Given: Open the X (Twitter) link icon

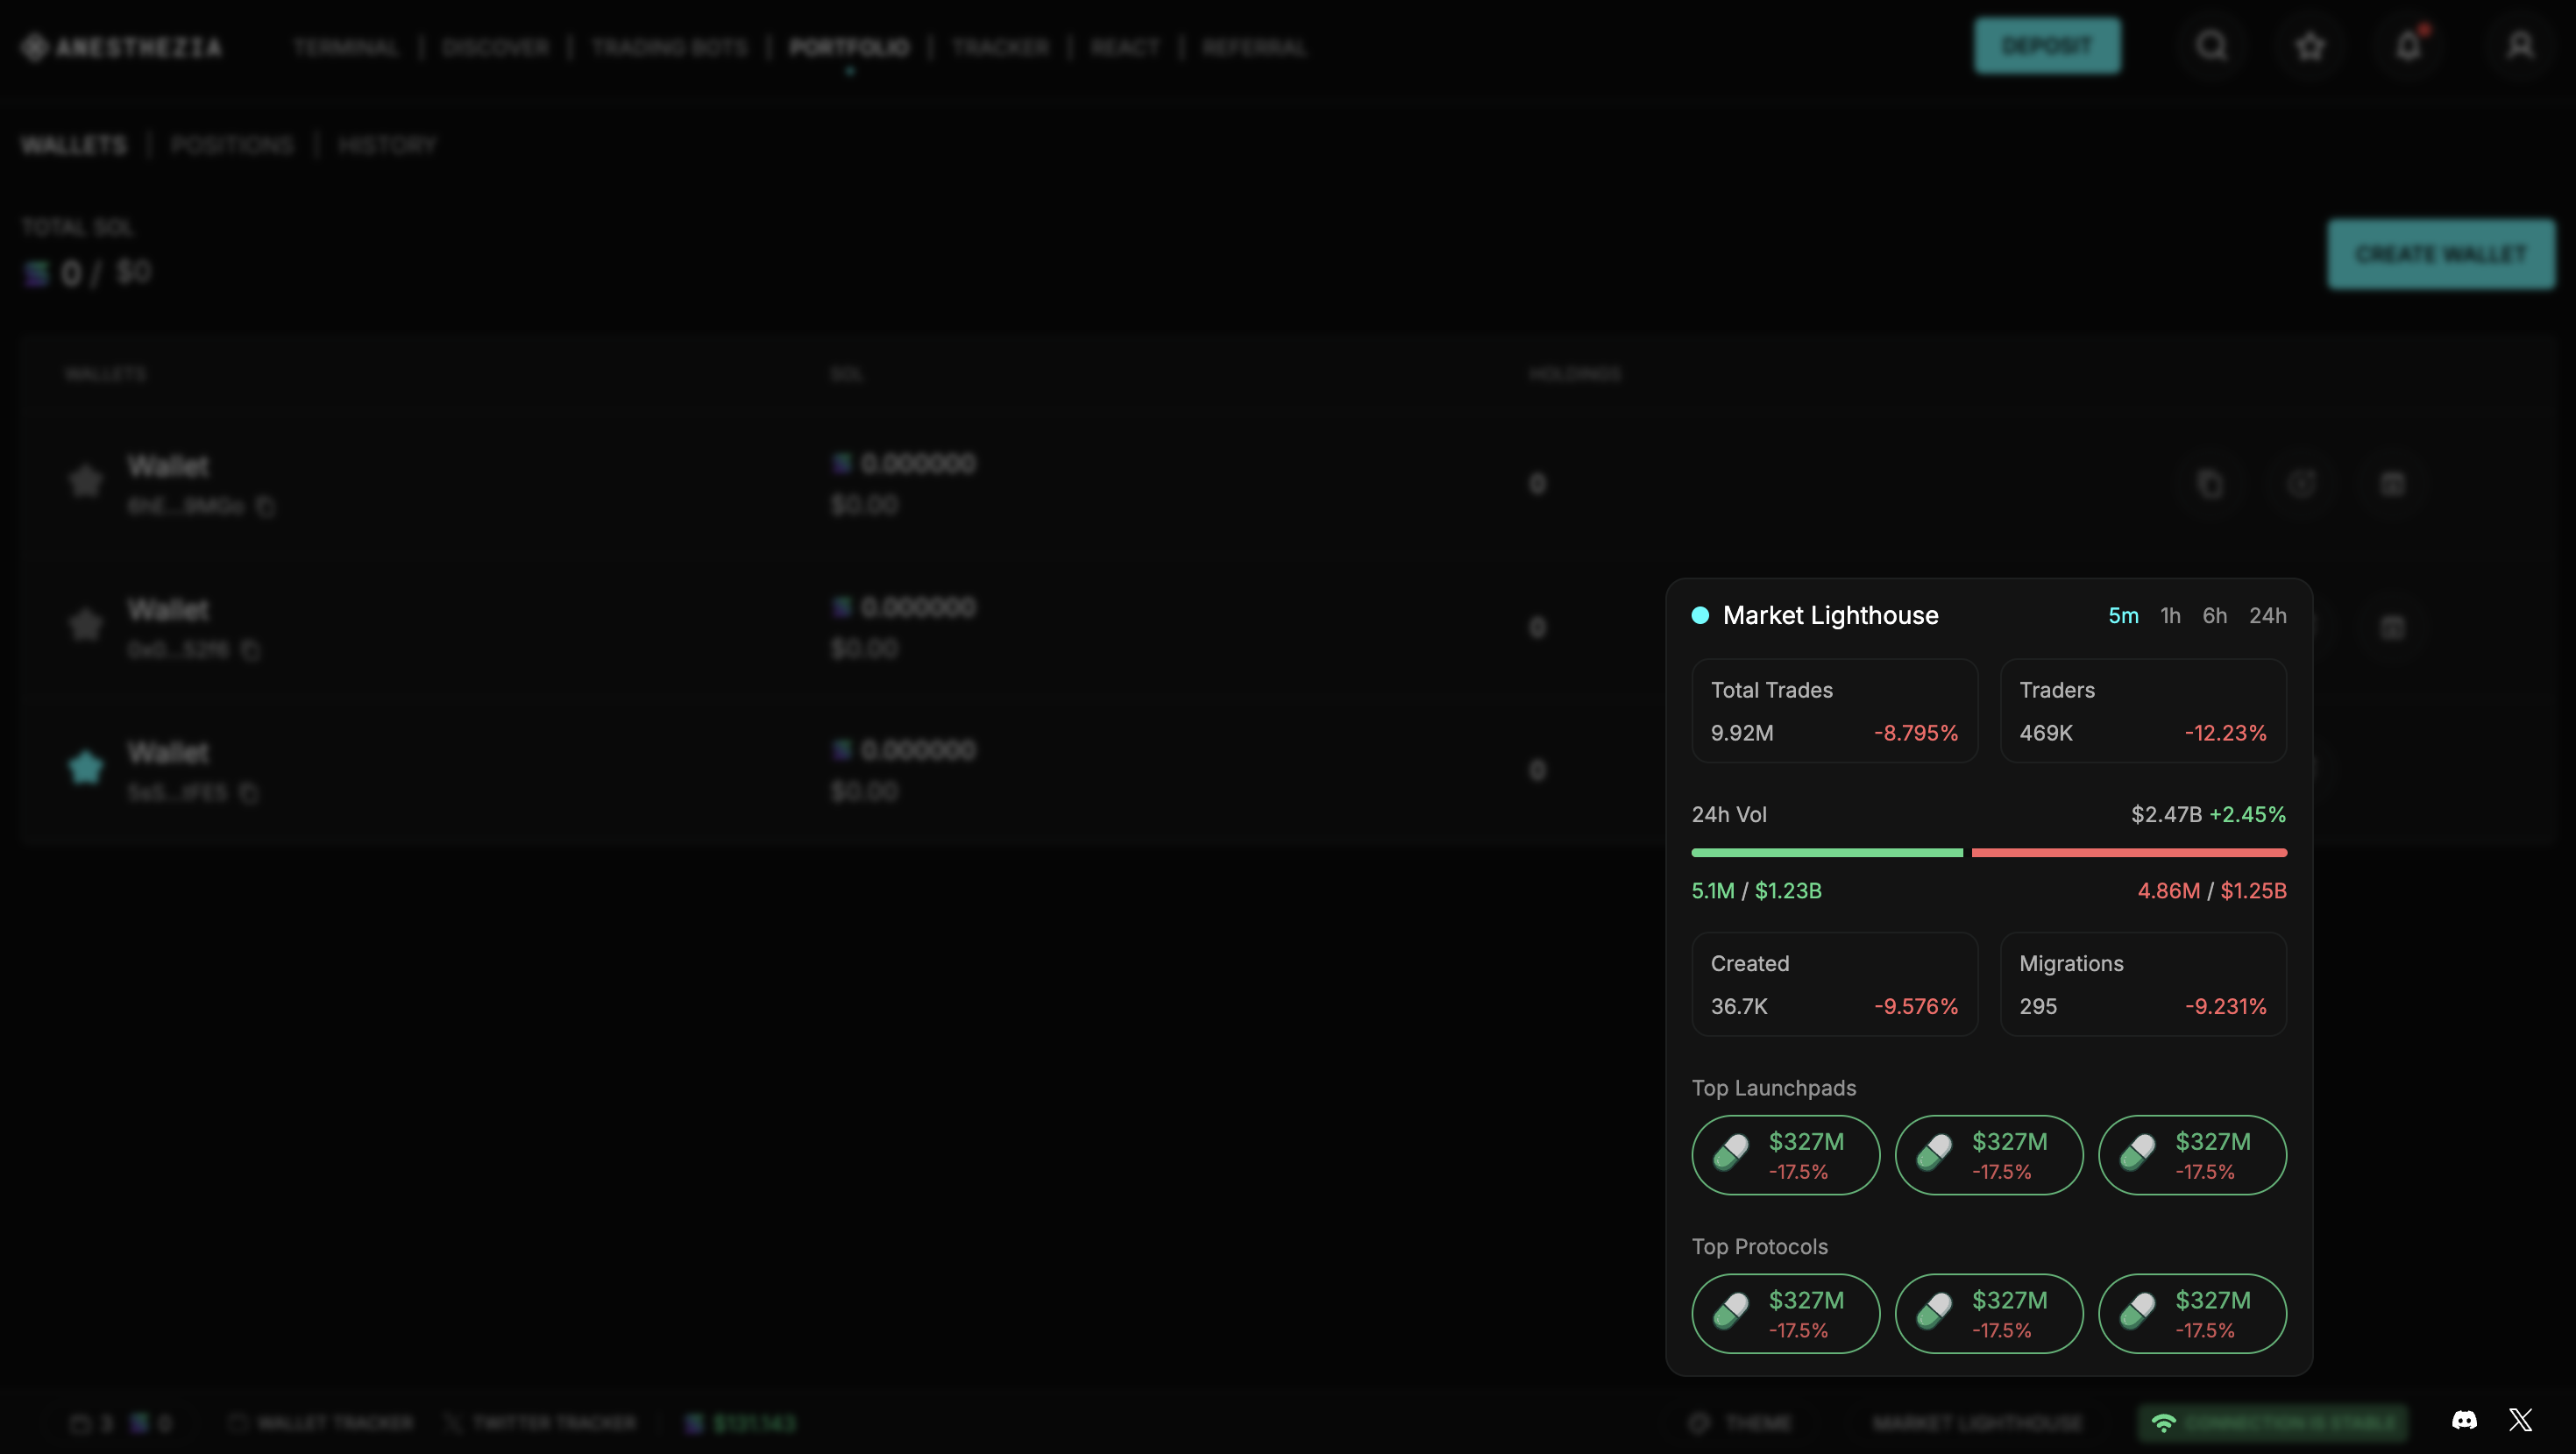Looking at the screenshot, I should click(2520, 1420).
